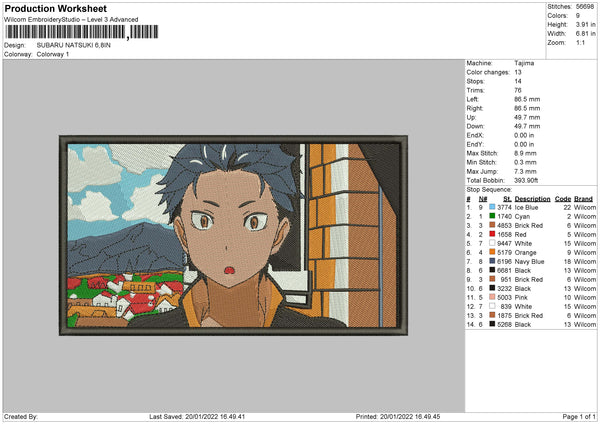600x424 pixels.
Task: Click 'Last Saved: 20/01/2022 16.49.41' footer text
Action: coord(197,416)
